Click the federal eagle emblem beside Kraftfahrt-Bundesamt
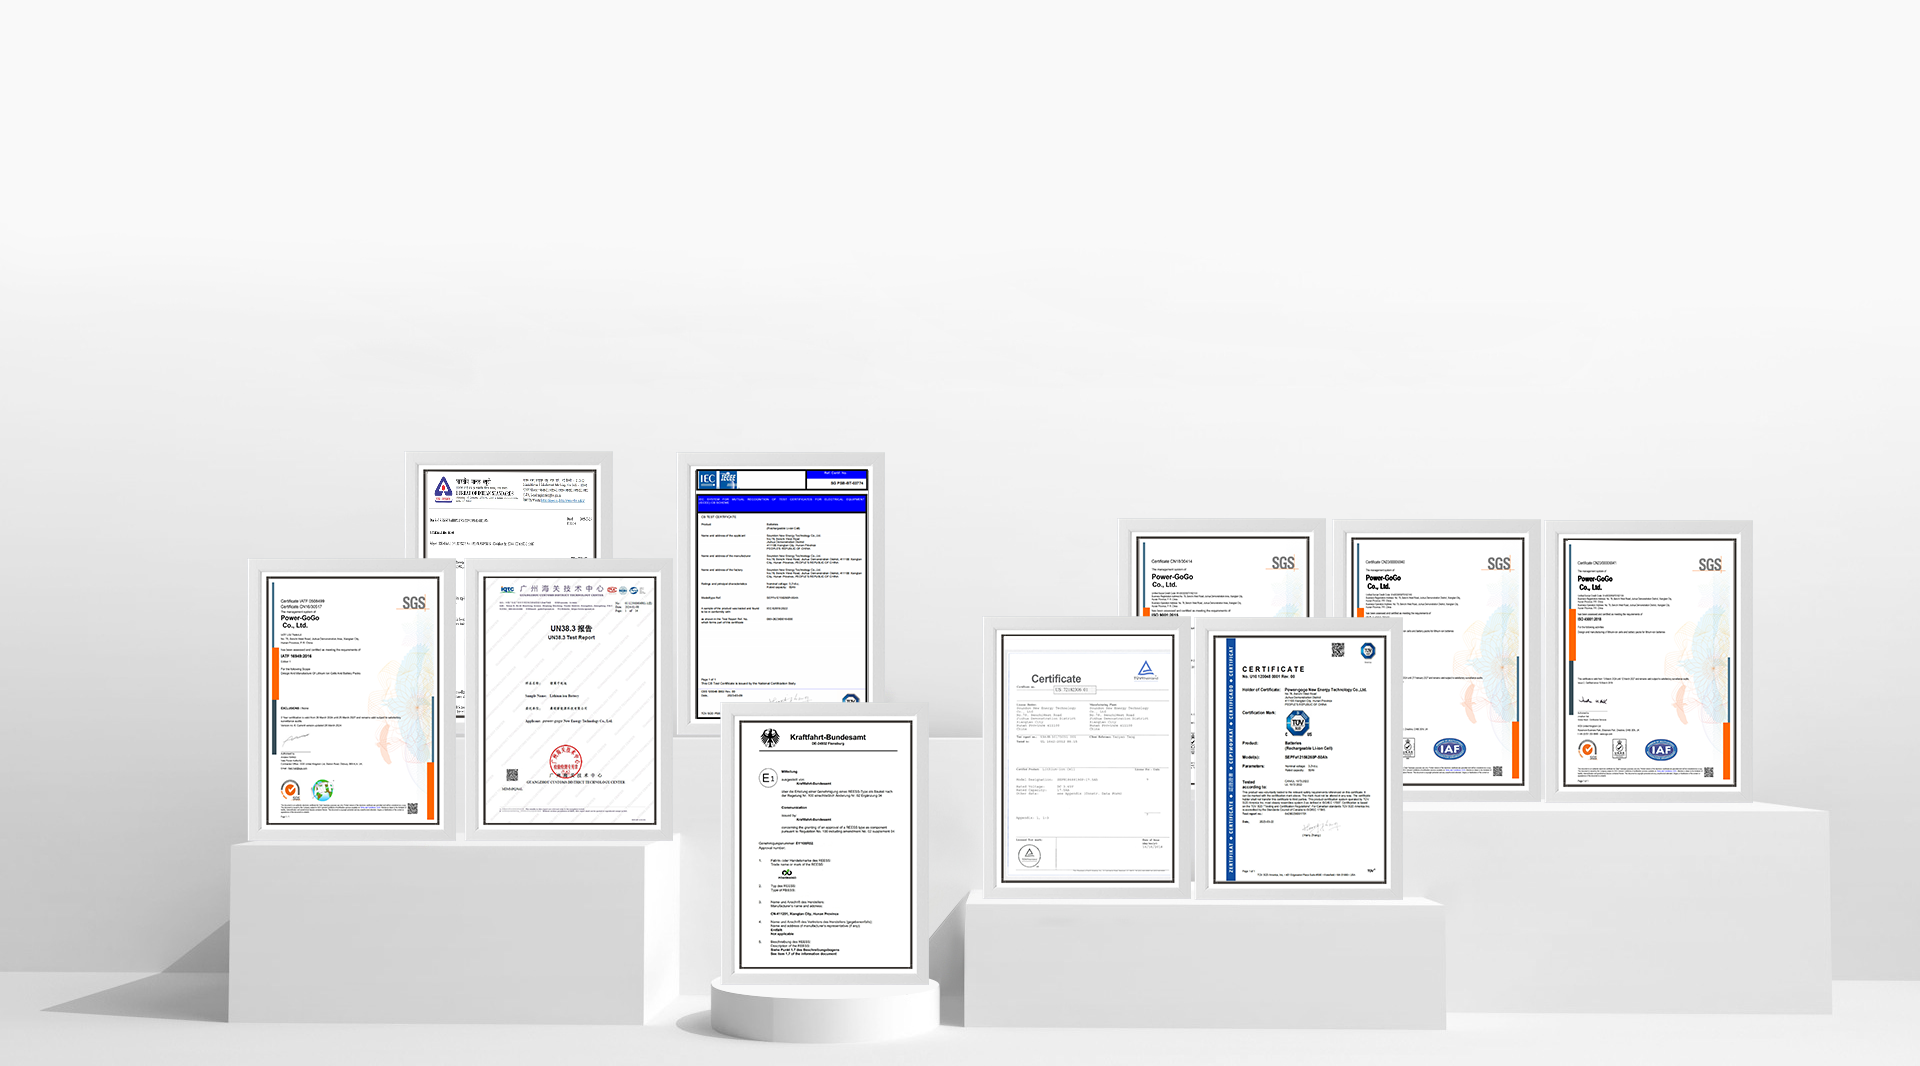Screen dimensions: 1920x1066 pyautogui.click(x=770, y=739)
